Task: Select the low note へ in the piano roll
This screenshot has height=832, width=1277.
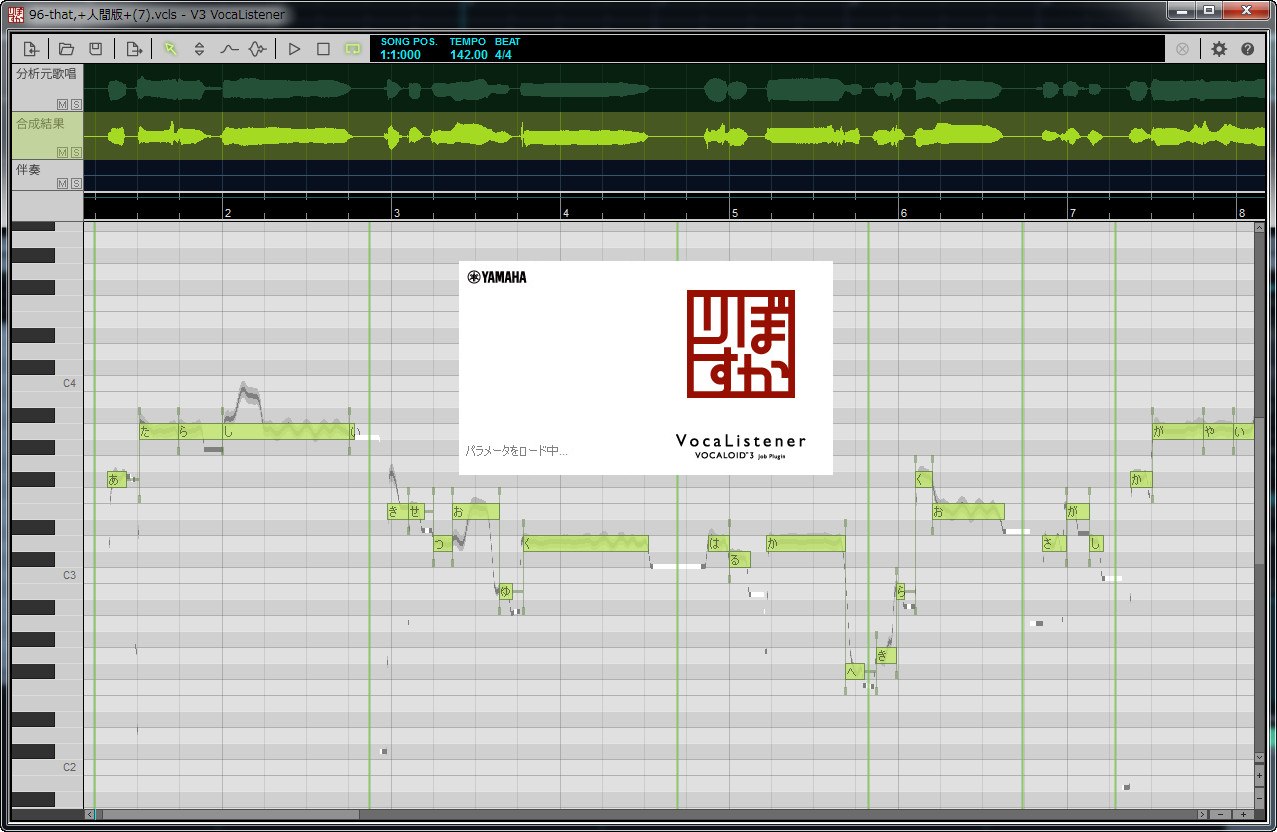Action: 854,672
